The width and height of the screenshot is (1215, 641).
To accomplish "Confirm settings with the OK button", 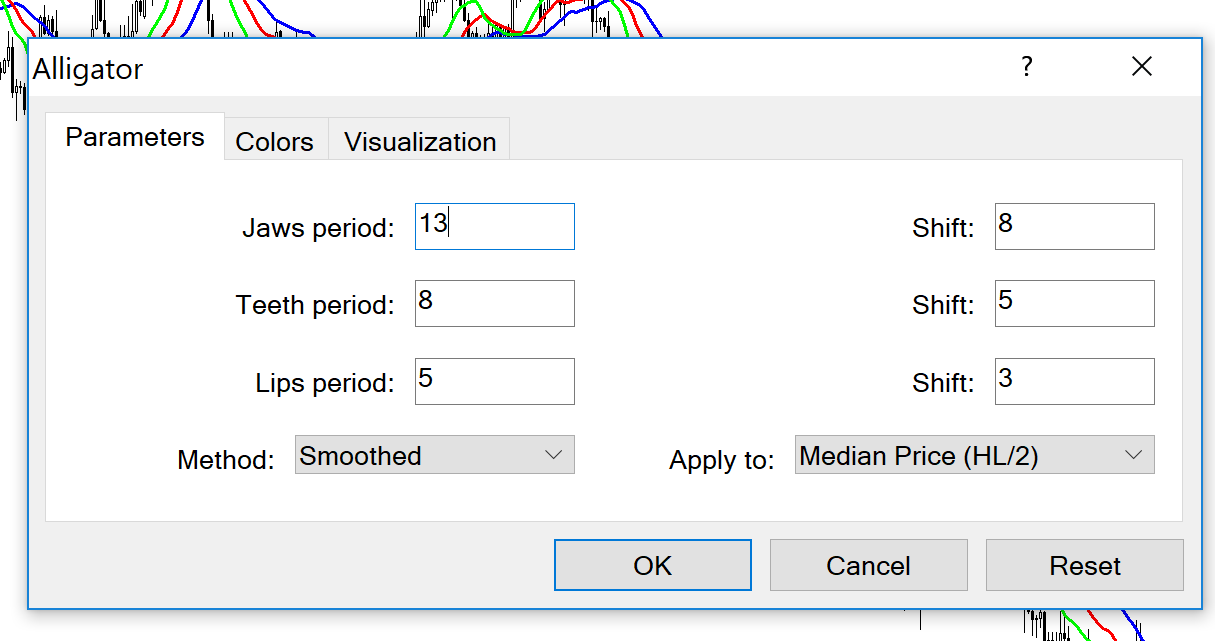I will pyautogui.click(x=653, y=565).
